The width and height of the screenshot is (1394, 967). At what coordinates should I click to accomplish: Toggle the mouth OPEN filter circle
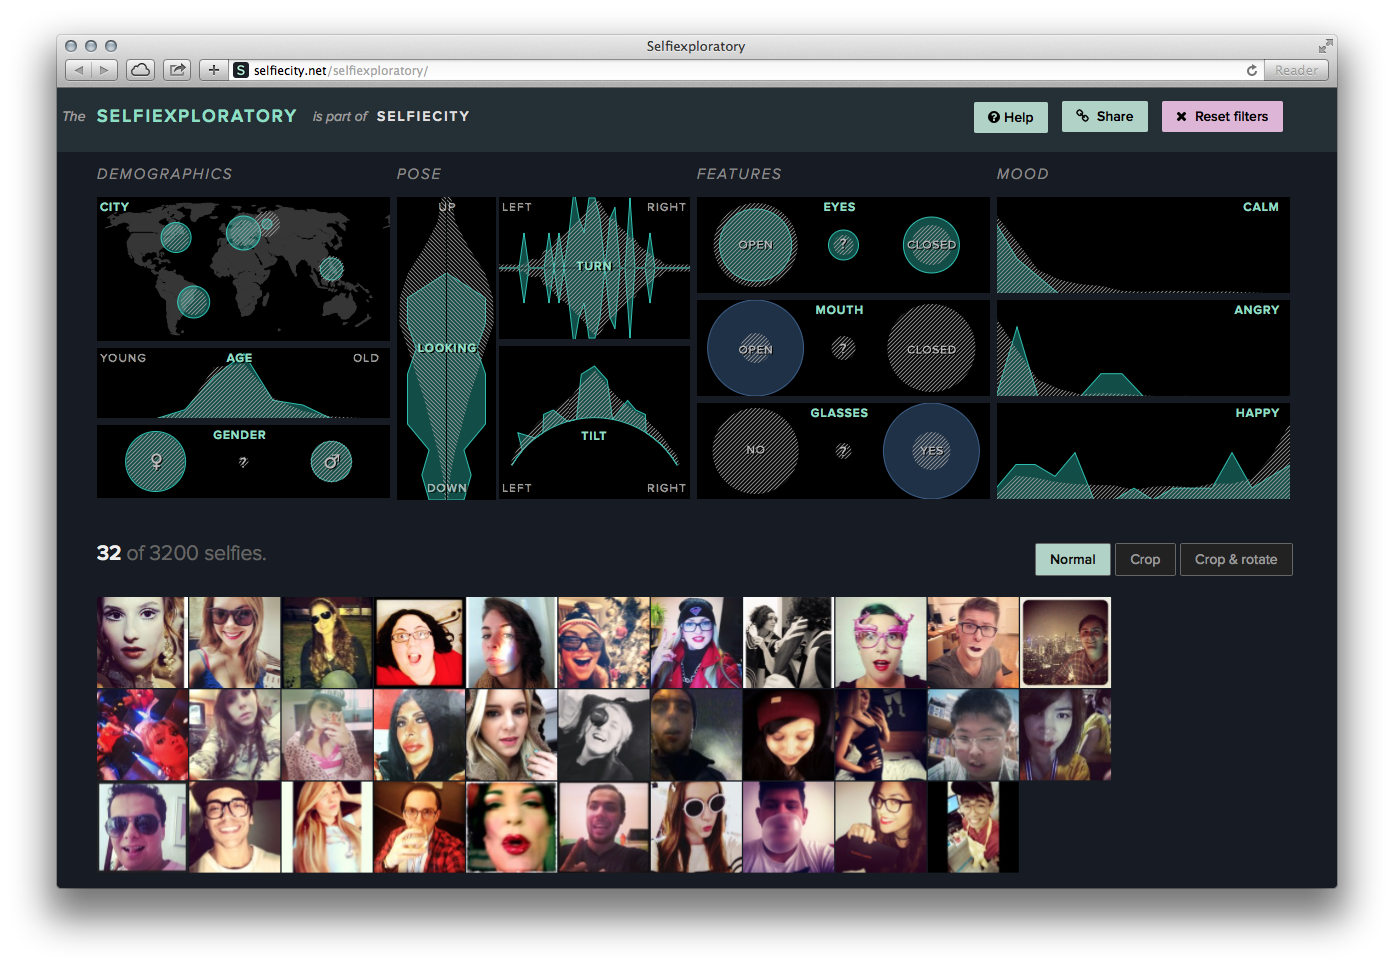[755, 349]
